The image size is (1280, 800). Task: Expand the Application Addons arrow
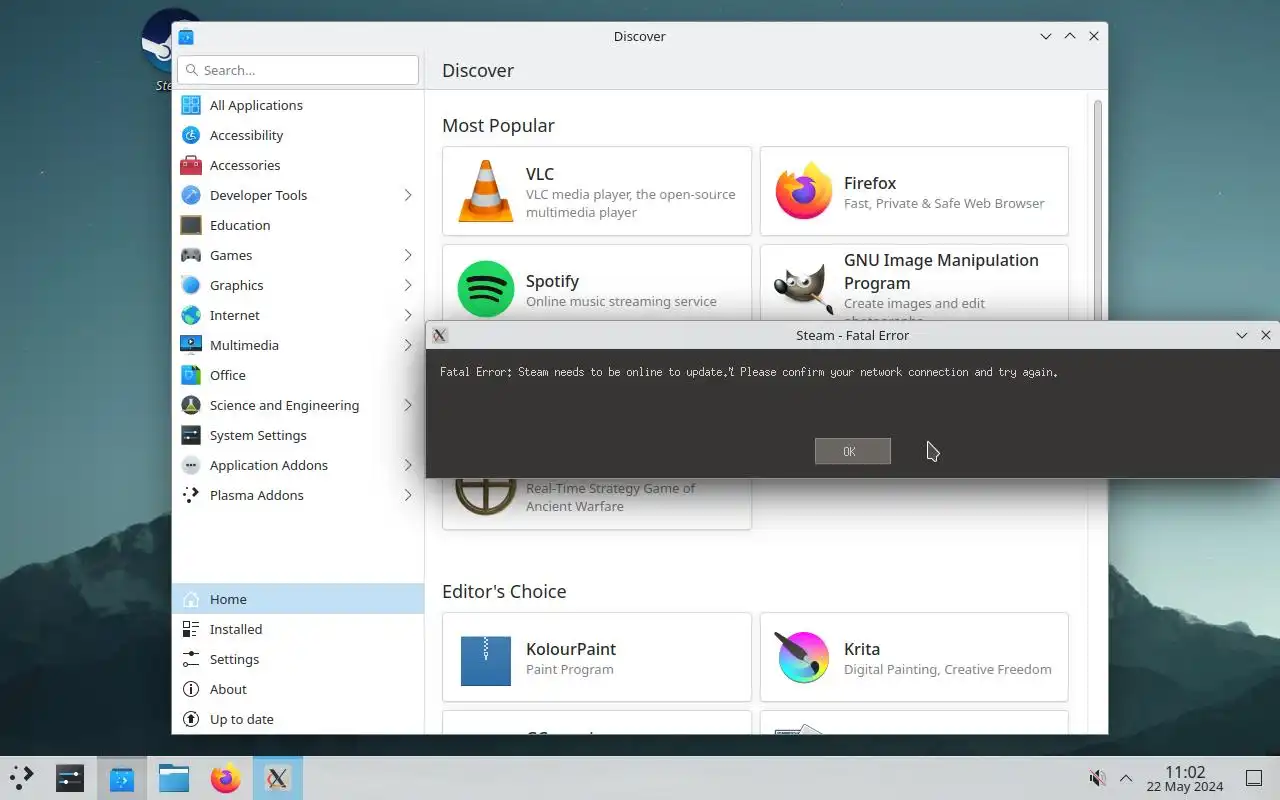tap(408, 465)
